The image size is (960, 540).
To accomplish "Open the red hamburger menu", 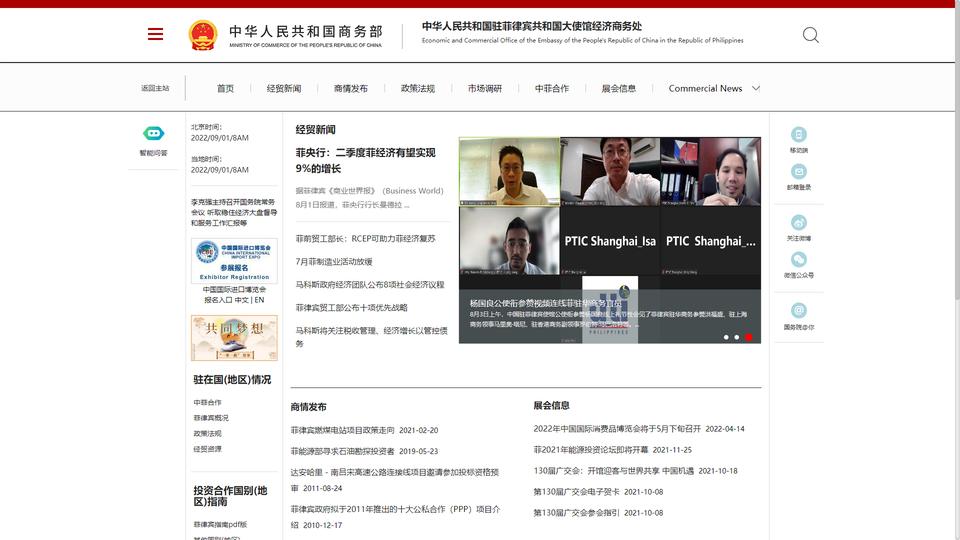I will point(156,34).
